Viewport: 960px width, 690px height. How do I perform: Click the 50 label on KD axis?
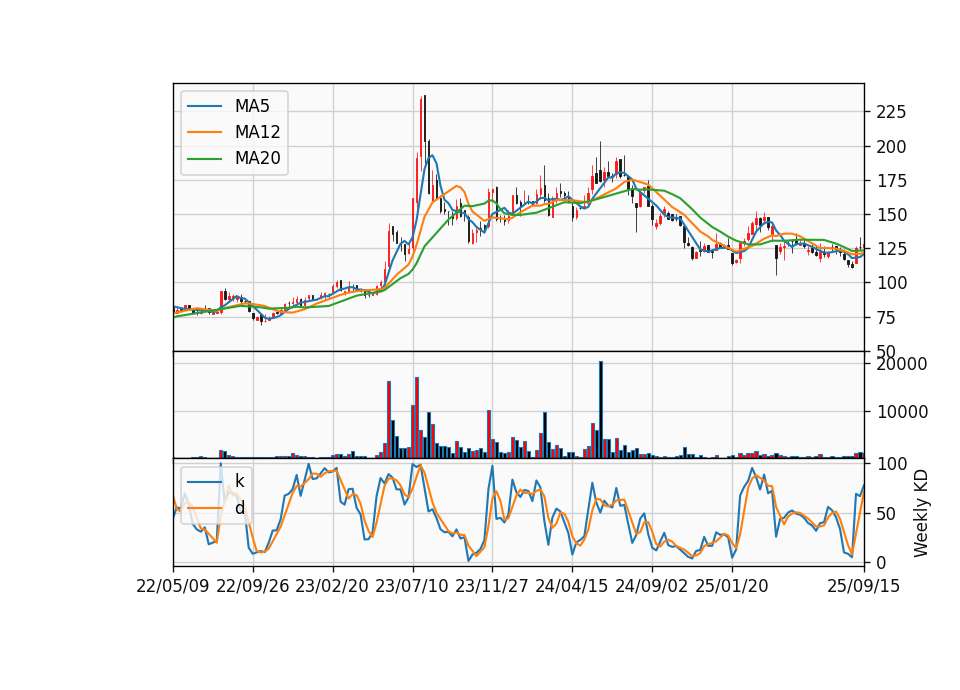tap(886, 514)
